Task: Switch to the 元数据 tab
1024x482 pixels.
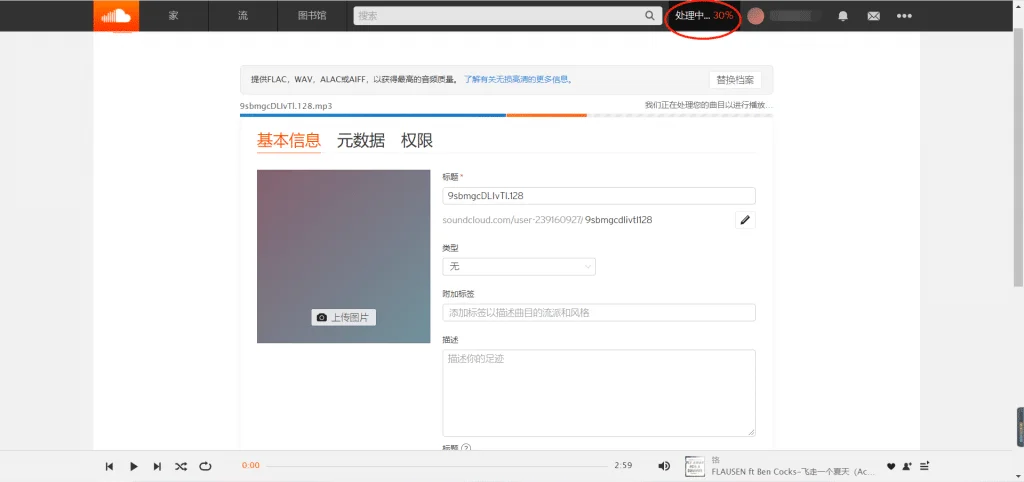Action: (x=360, y=140)
